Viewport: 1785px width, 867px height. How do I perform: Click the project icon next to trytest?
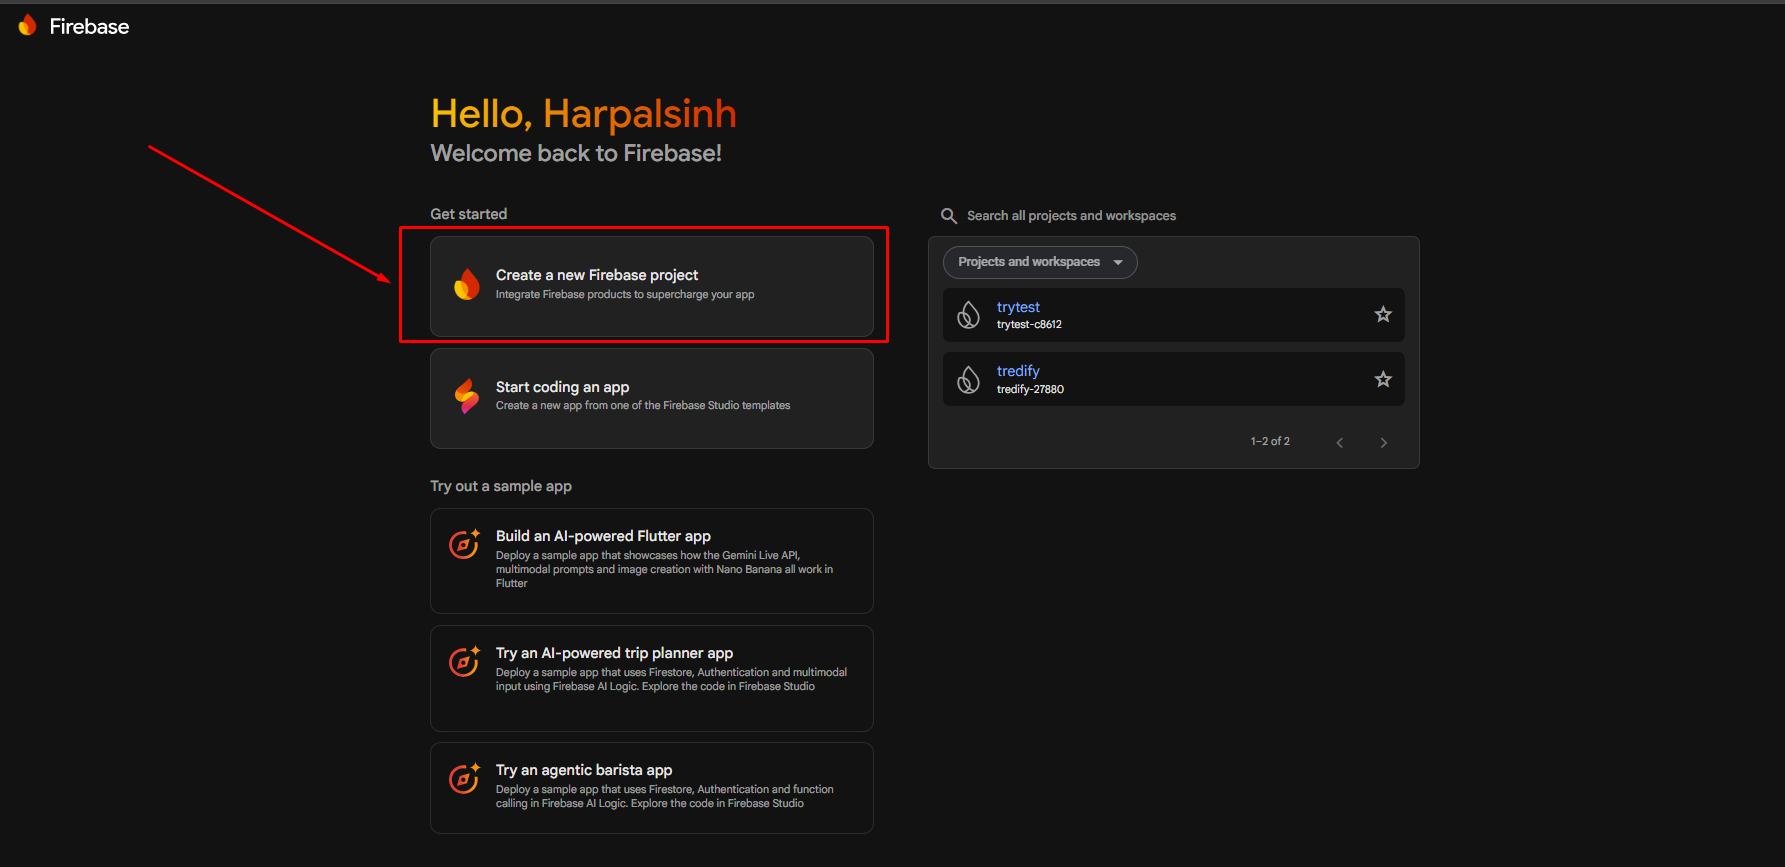[x=969, y=315]
